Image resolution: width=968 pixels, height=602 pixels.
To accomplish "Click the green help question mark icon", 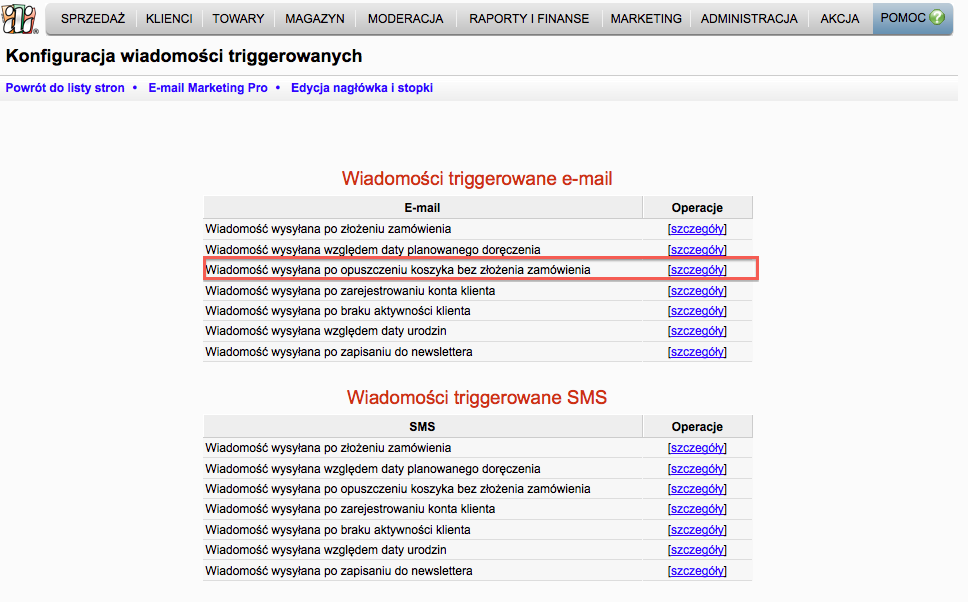I will click(x=937, y=18).
